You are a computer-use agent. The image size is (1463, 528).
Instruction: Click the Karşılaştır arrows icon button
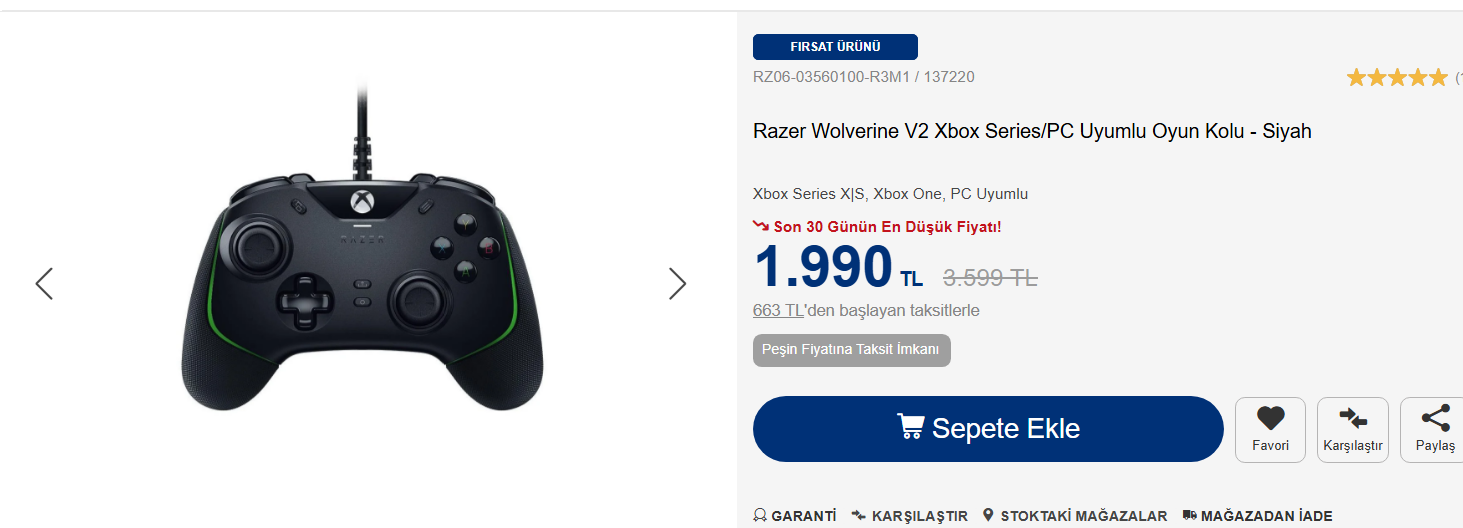[x=1352, y=430]
